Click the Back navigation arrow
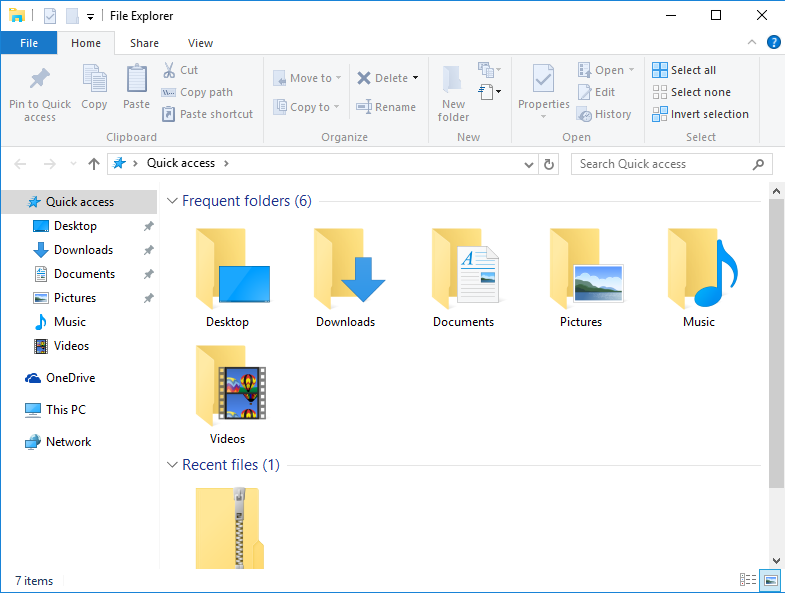Screen dimensions: 785x593 pos(20,164)
